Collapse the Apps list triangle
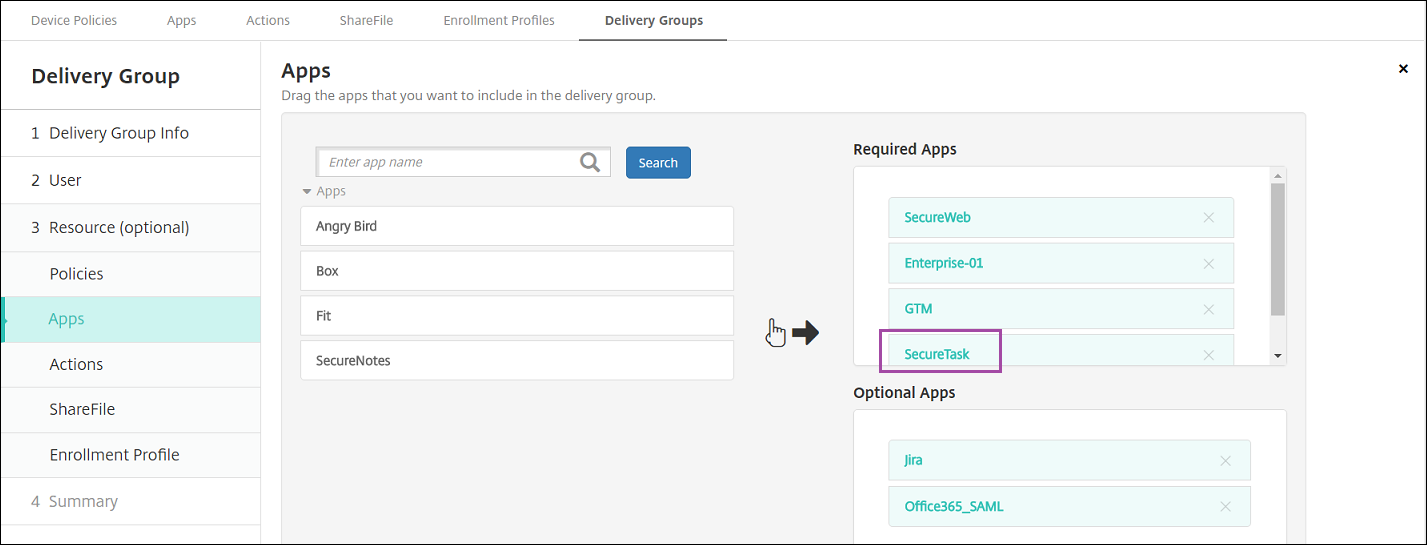The image size is (1427, 545). pyautogui.click(x=307, y=191)
